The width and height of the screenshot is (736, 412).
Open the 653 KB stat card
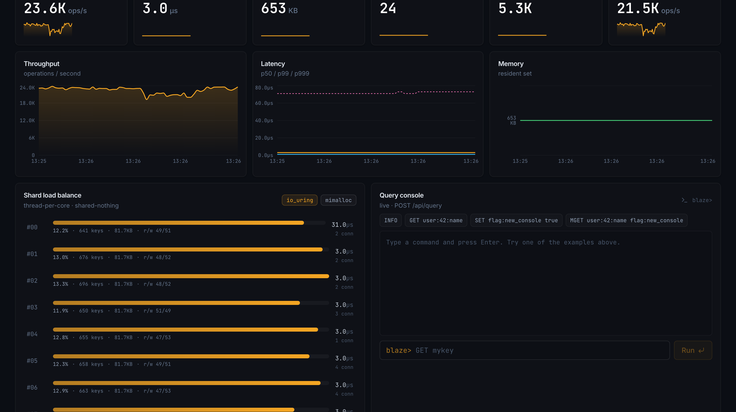click(309, 22)
